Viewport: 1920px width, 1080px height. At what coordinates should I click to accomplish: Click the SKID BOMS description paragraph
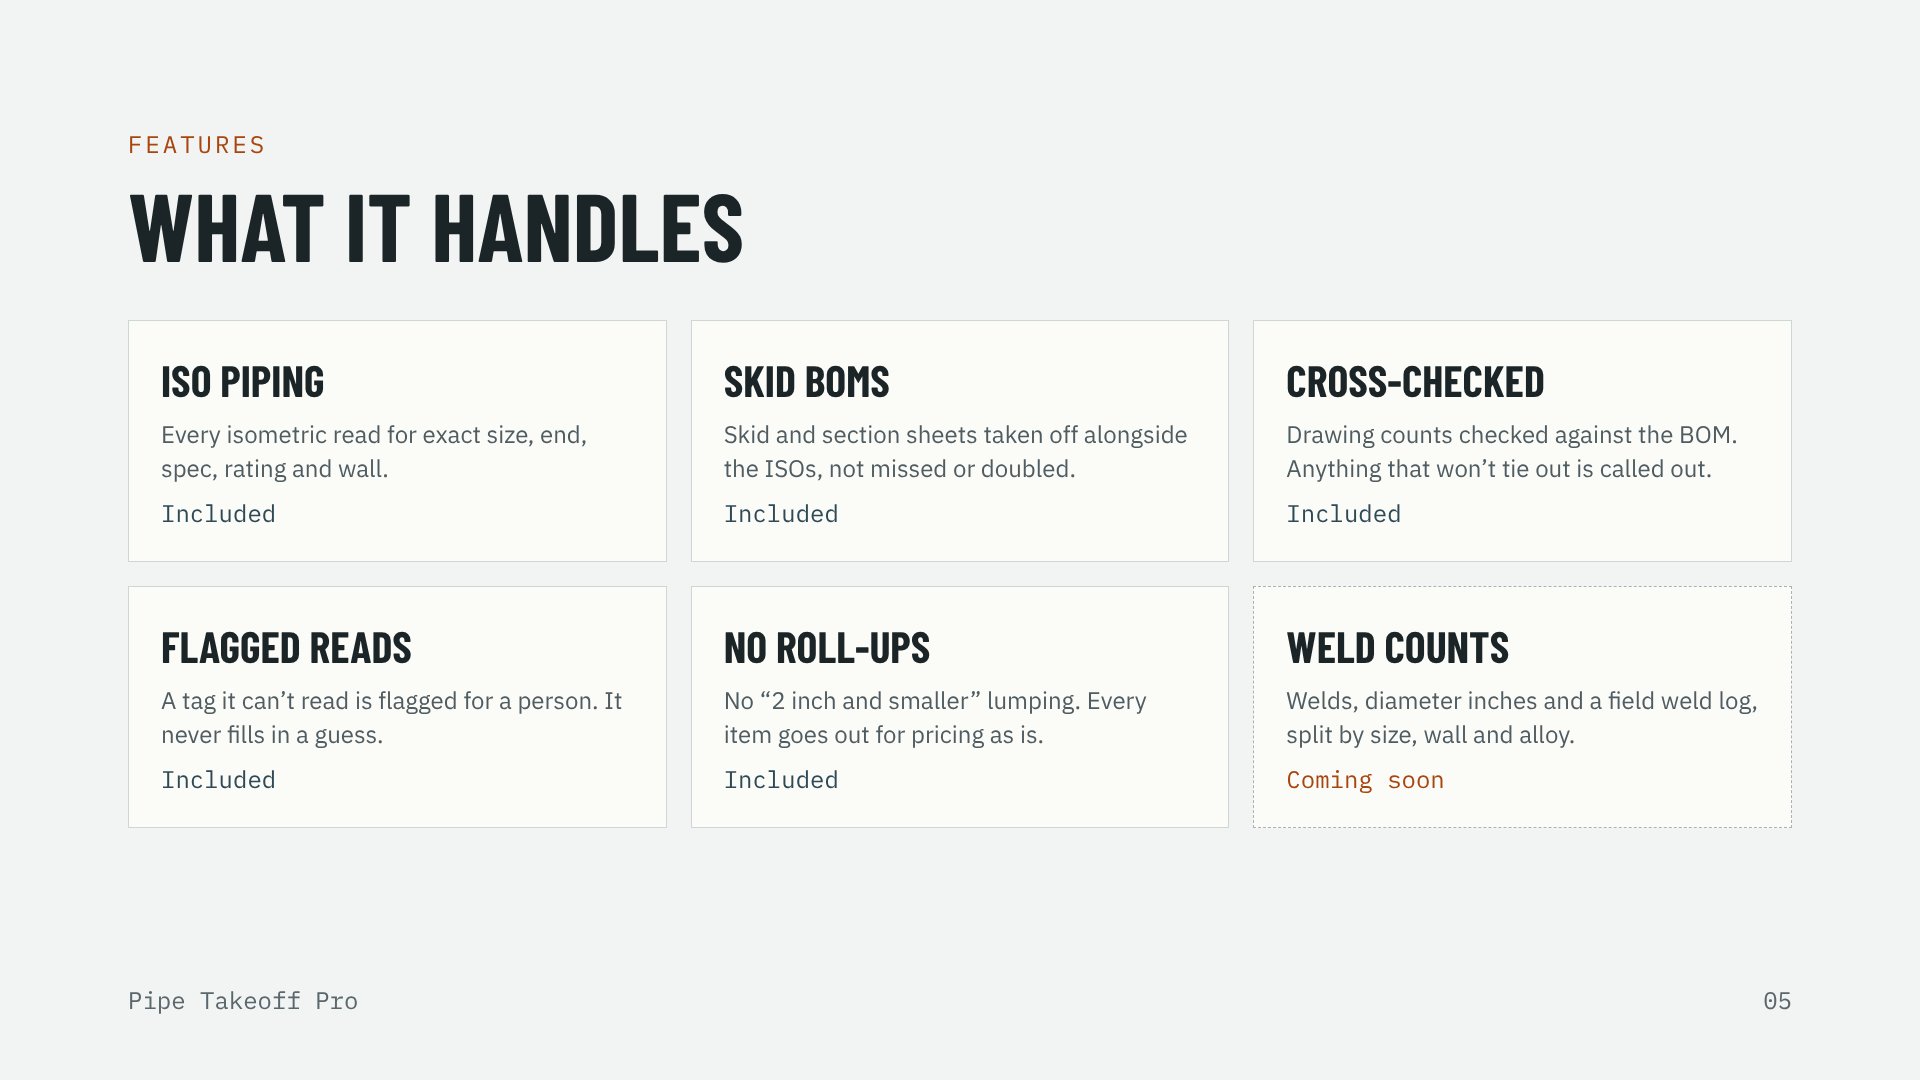pos(955,452)
